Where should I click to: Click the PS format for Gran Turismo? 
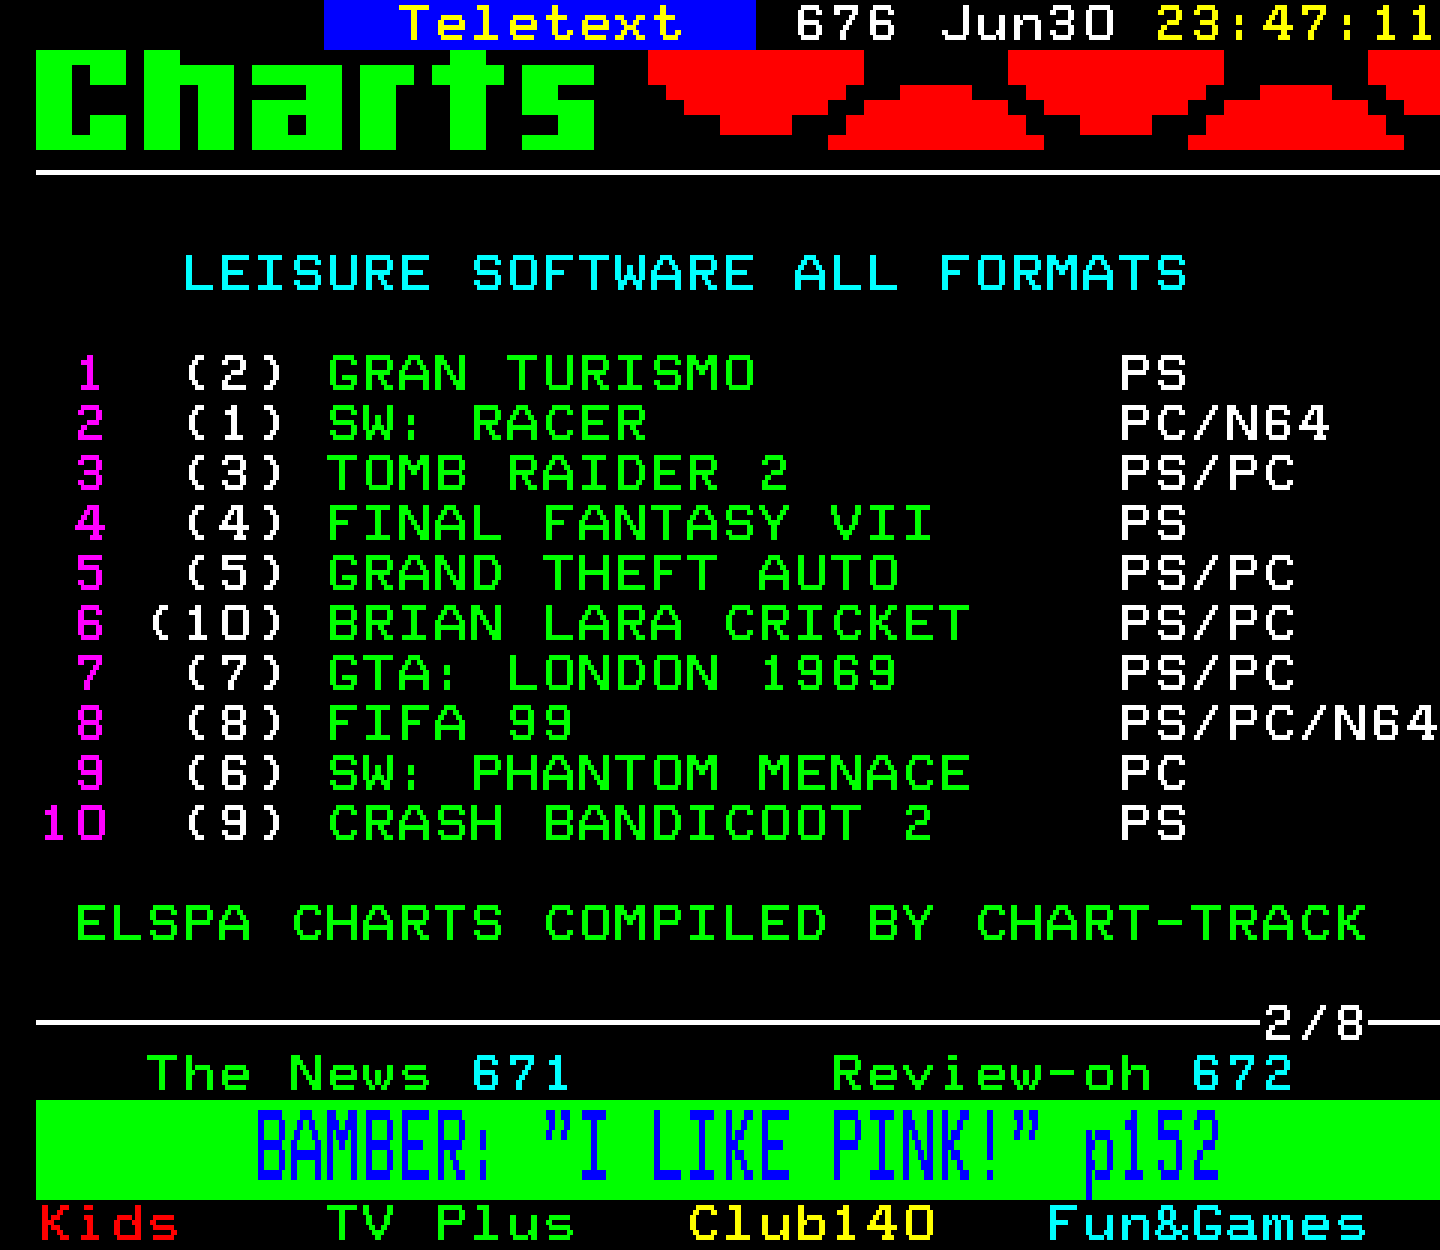point(1153,374)
